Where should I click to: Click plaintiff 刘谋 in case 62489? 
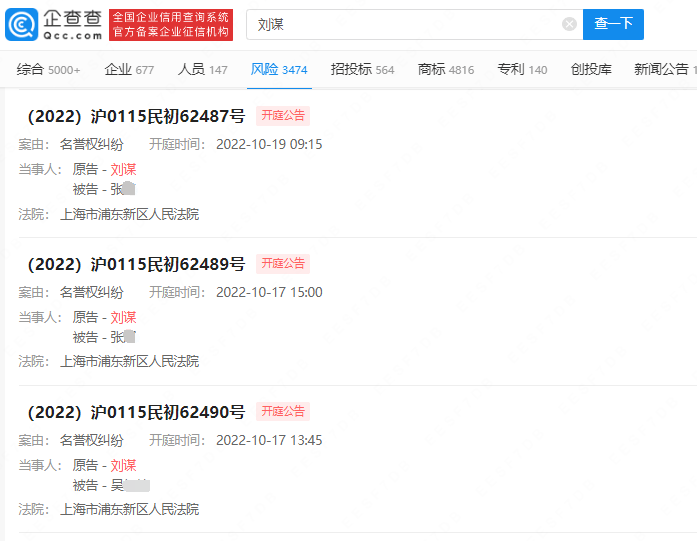tap(123, 317)
